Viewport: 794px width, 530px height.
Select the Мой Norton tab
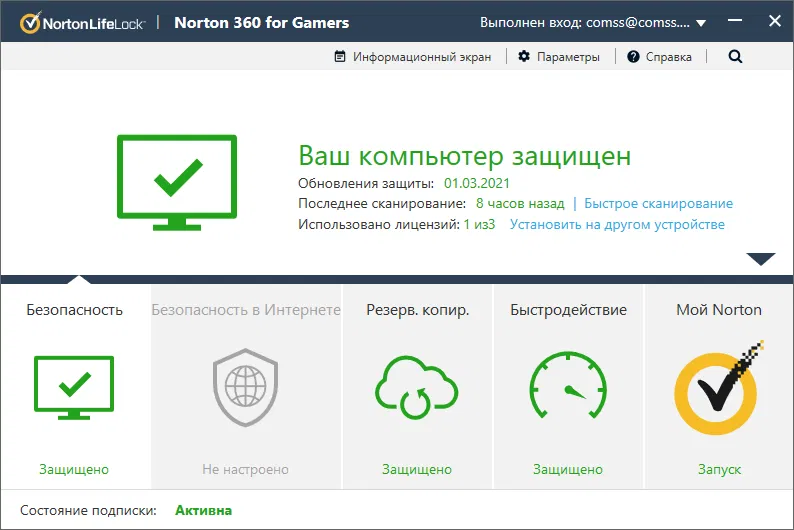click(x=719, y=310)
